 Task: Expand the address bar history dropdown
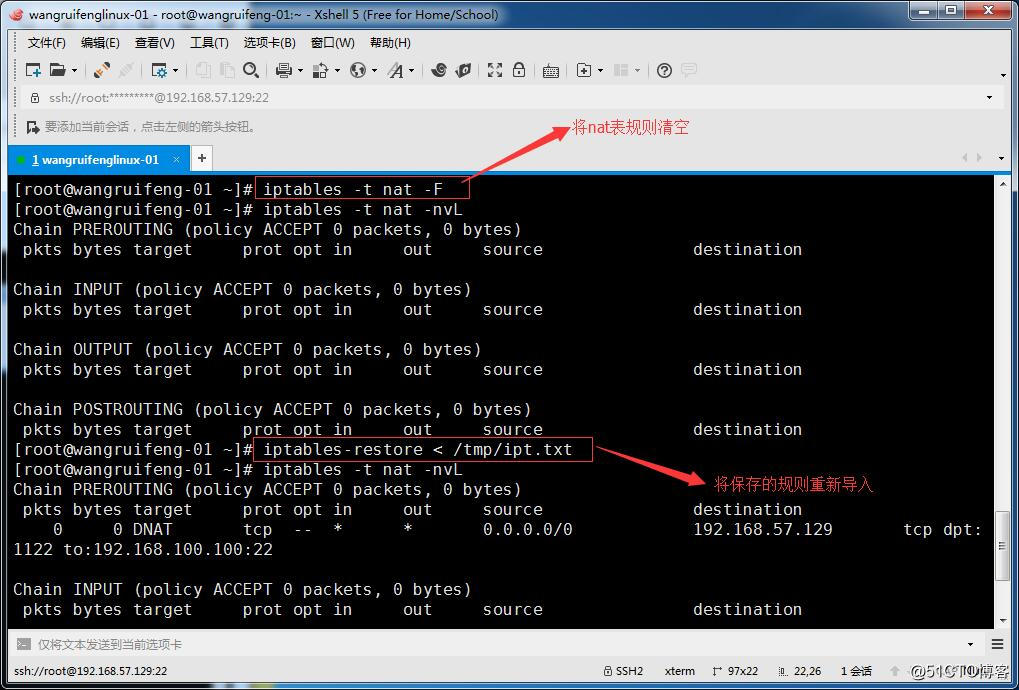coord(989,97)
